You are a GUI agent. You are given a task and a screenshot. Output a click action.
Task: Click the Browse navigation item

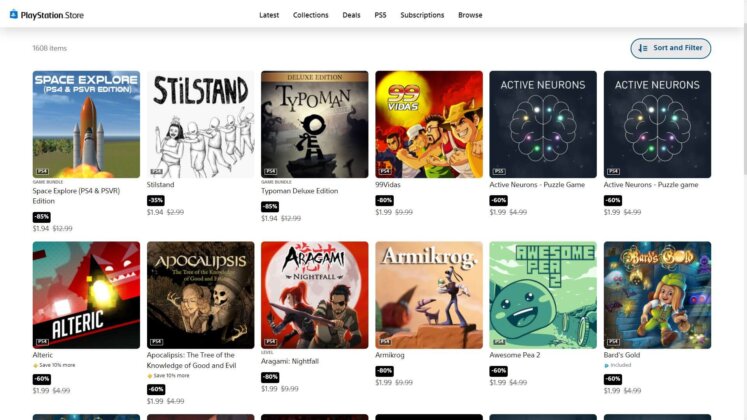click(470, 15)
